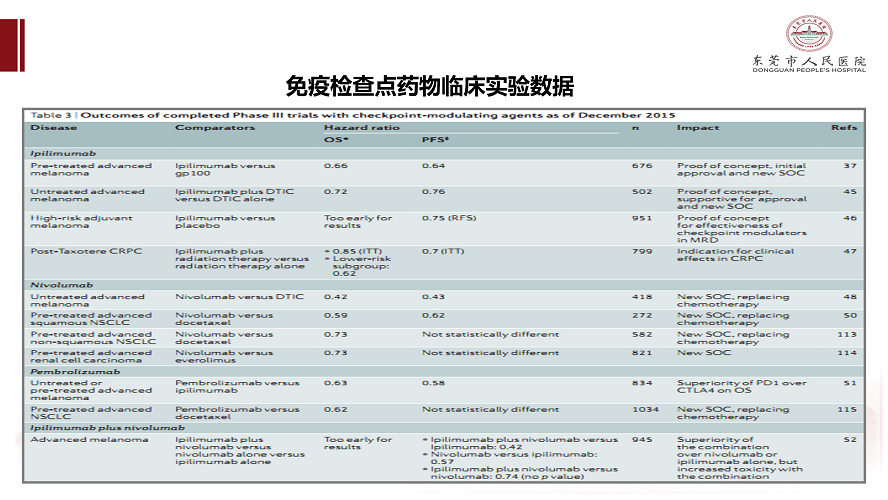Click the Table 3 caption text

click(353, 115)
